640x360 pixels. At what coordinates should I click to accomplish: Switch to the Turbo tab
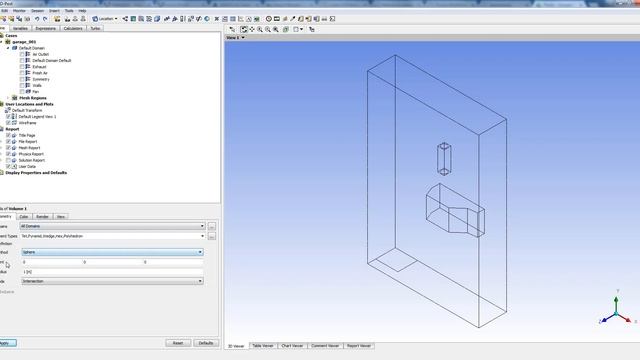[95, 29]
